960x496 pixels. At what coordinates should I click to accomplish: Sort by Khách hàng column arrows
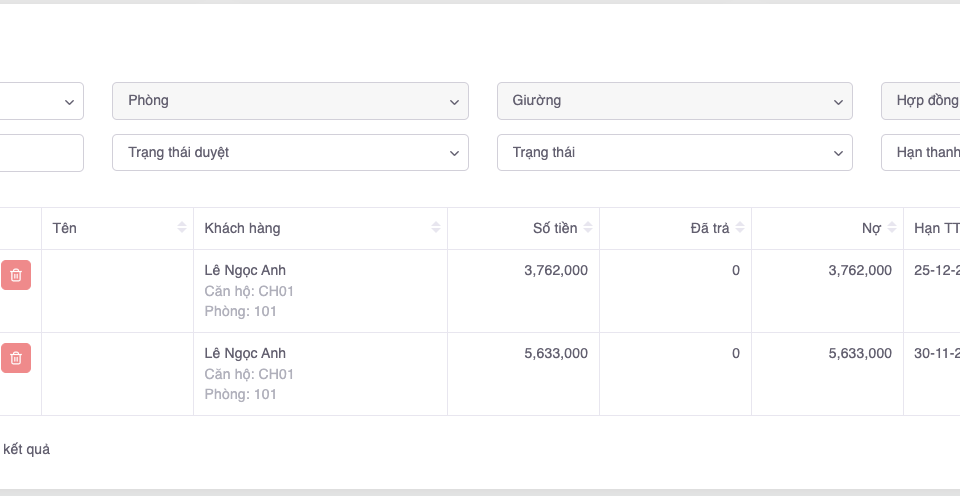(435, 228)
